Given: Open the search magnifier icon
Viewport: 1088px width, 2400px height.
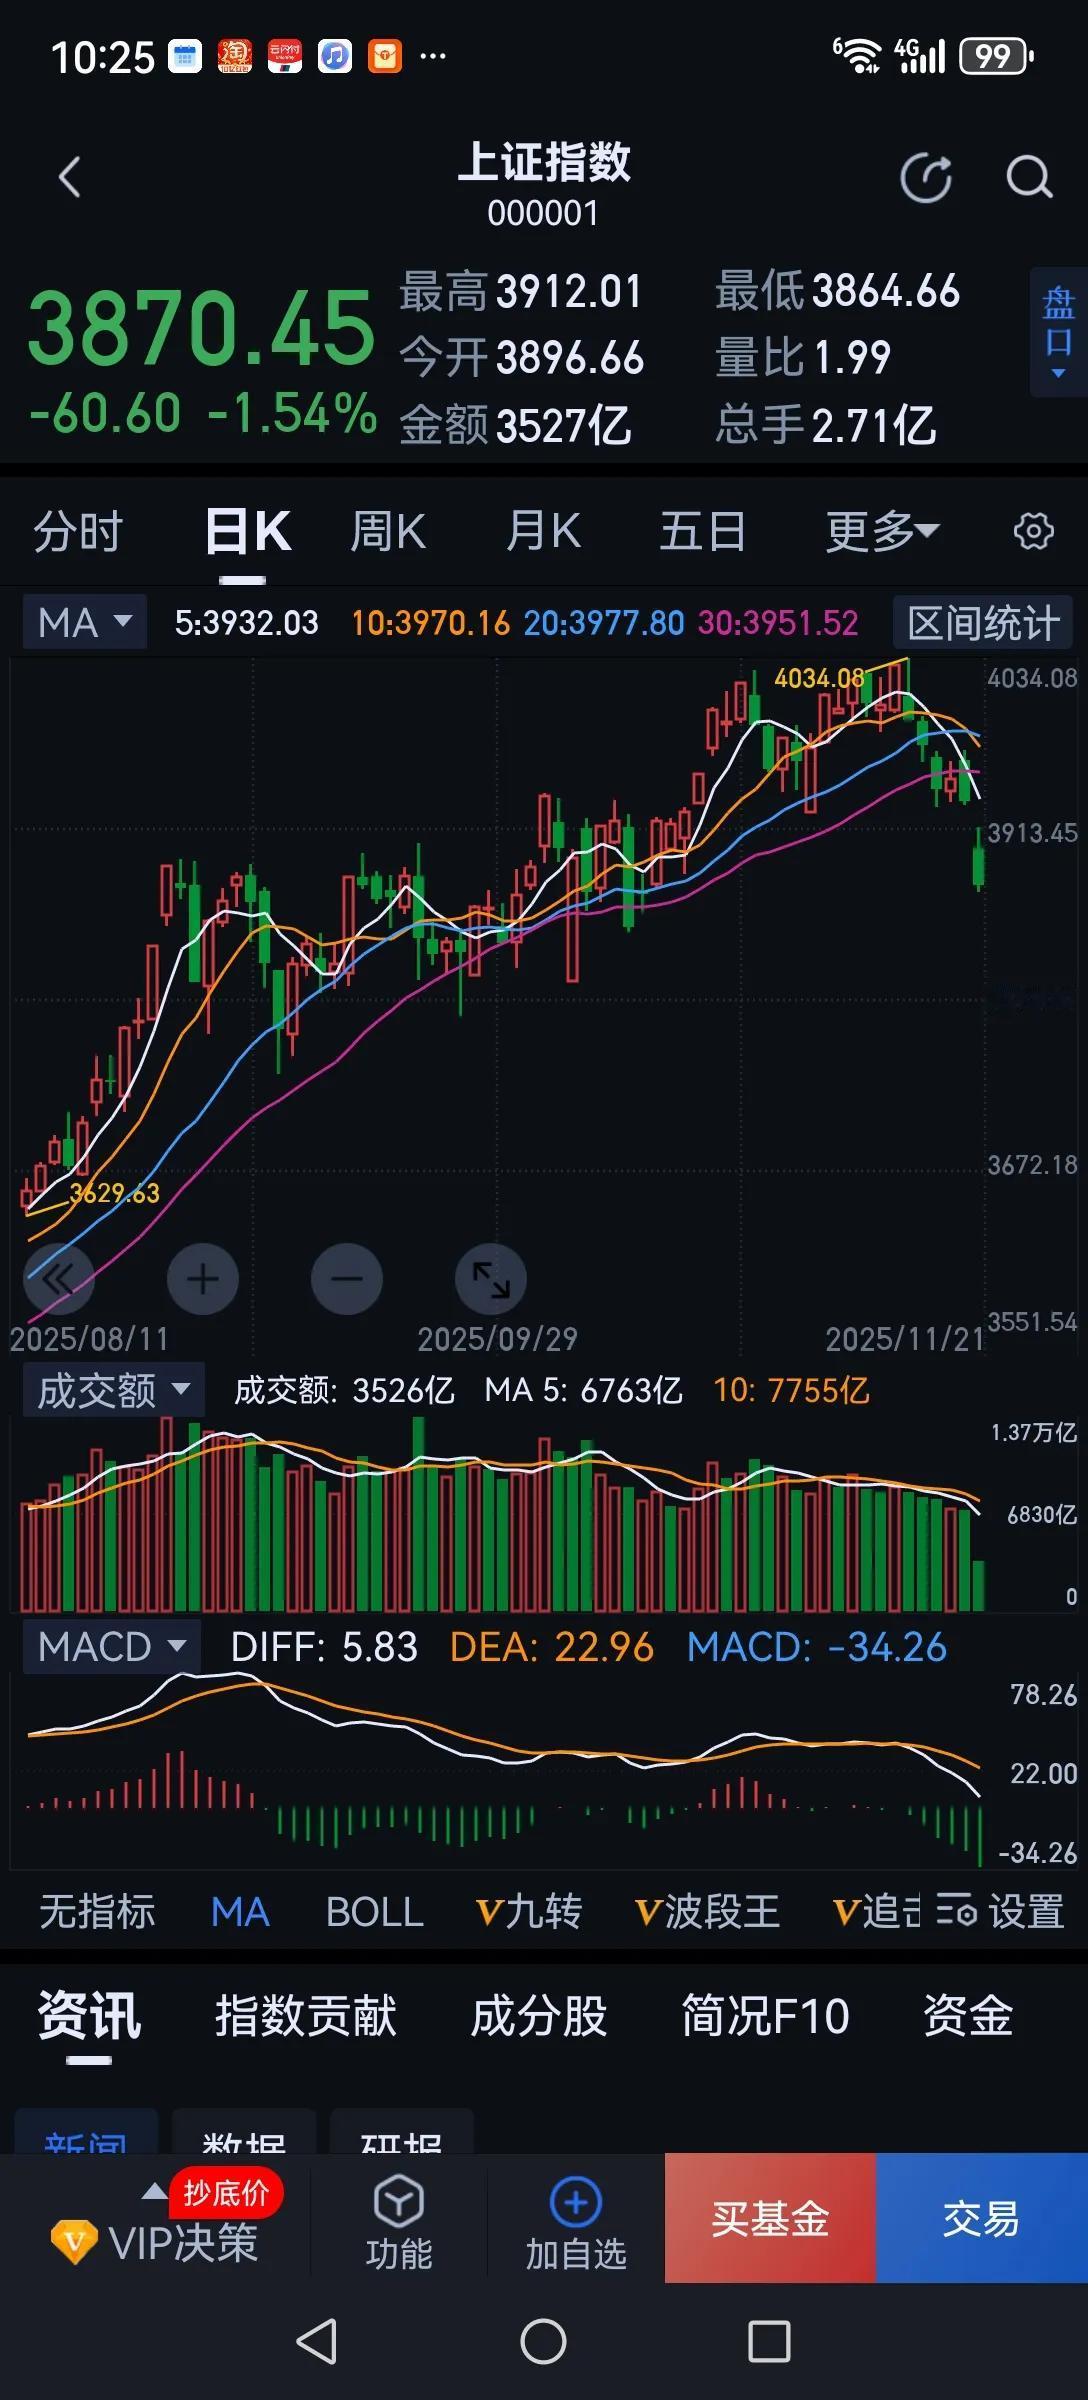Looking at the screenshot, I should [x=1029, y=178].
